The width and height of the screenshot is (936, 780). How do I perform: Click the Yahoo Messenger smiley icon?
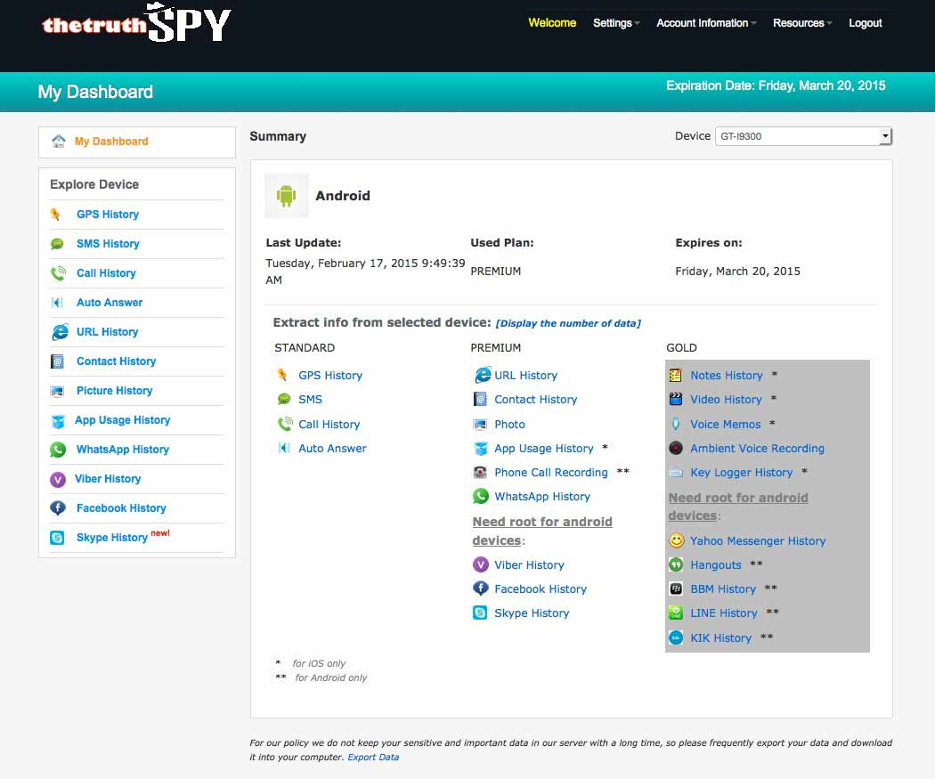pyautogui.click(x=676, y=541)
